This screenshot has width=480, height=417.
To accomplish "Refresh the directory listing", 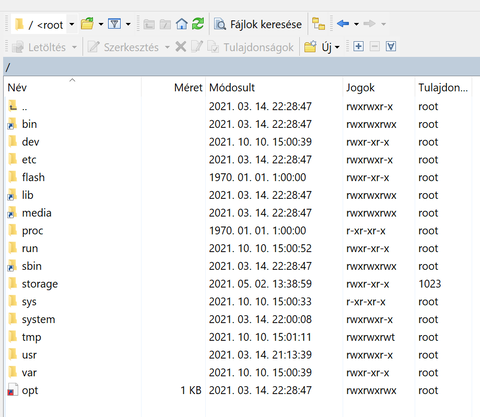I will coord(198,24).
